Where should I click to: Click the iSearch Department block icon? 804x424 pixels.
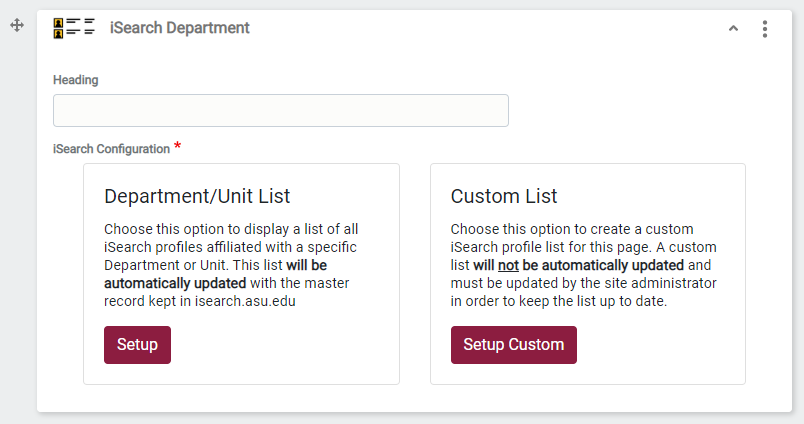[74, 28]
